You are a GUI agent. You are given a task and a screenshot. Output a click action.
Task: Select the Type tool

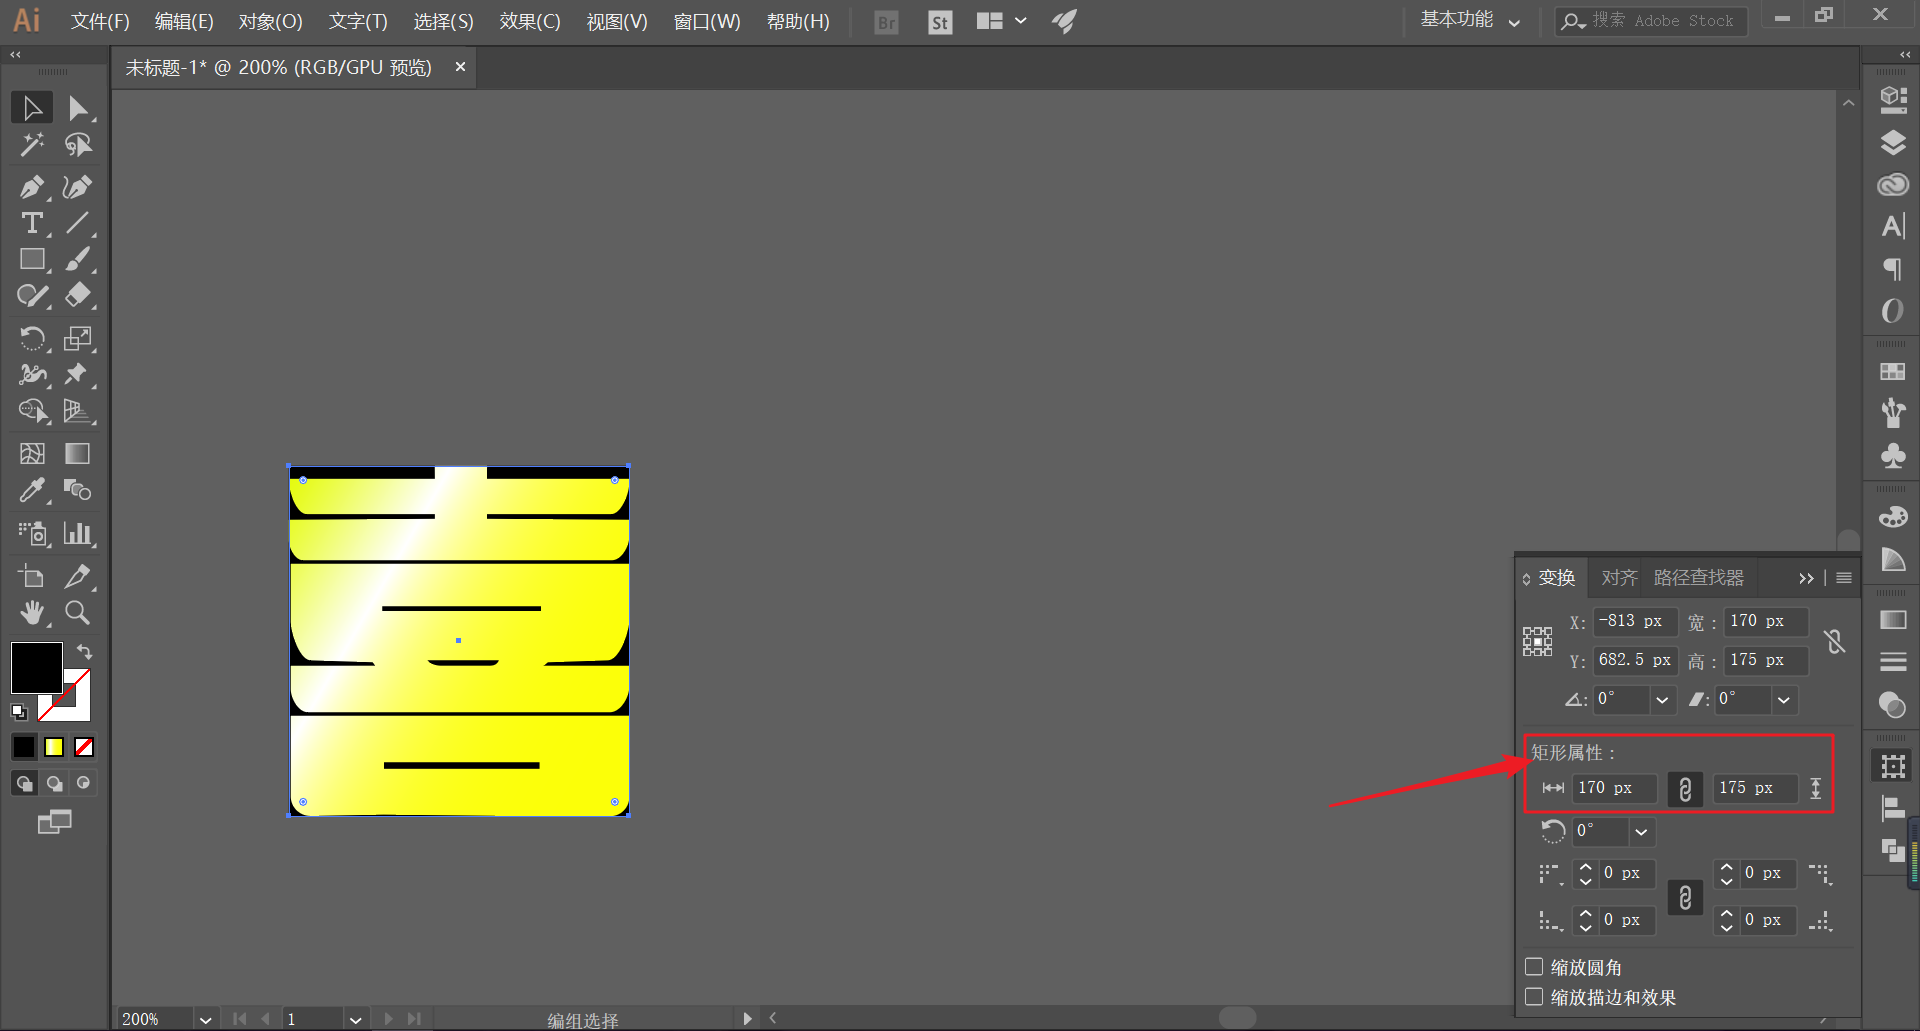pos(32,223)
